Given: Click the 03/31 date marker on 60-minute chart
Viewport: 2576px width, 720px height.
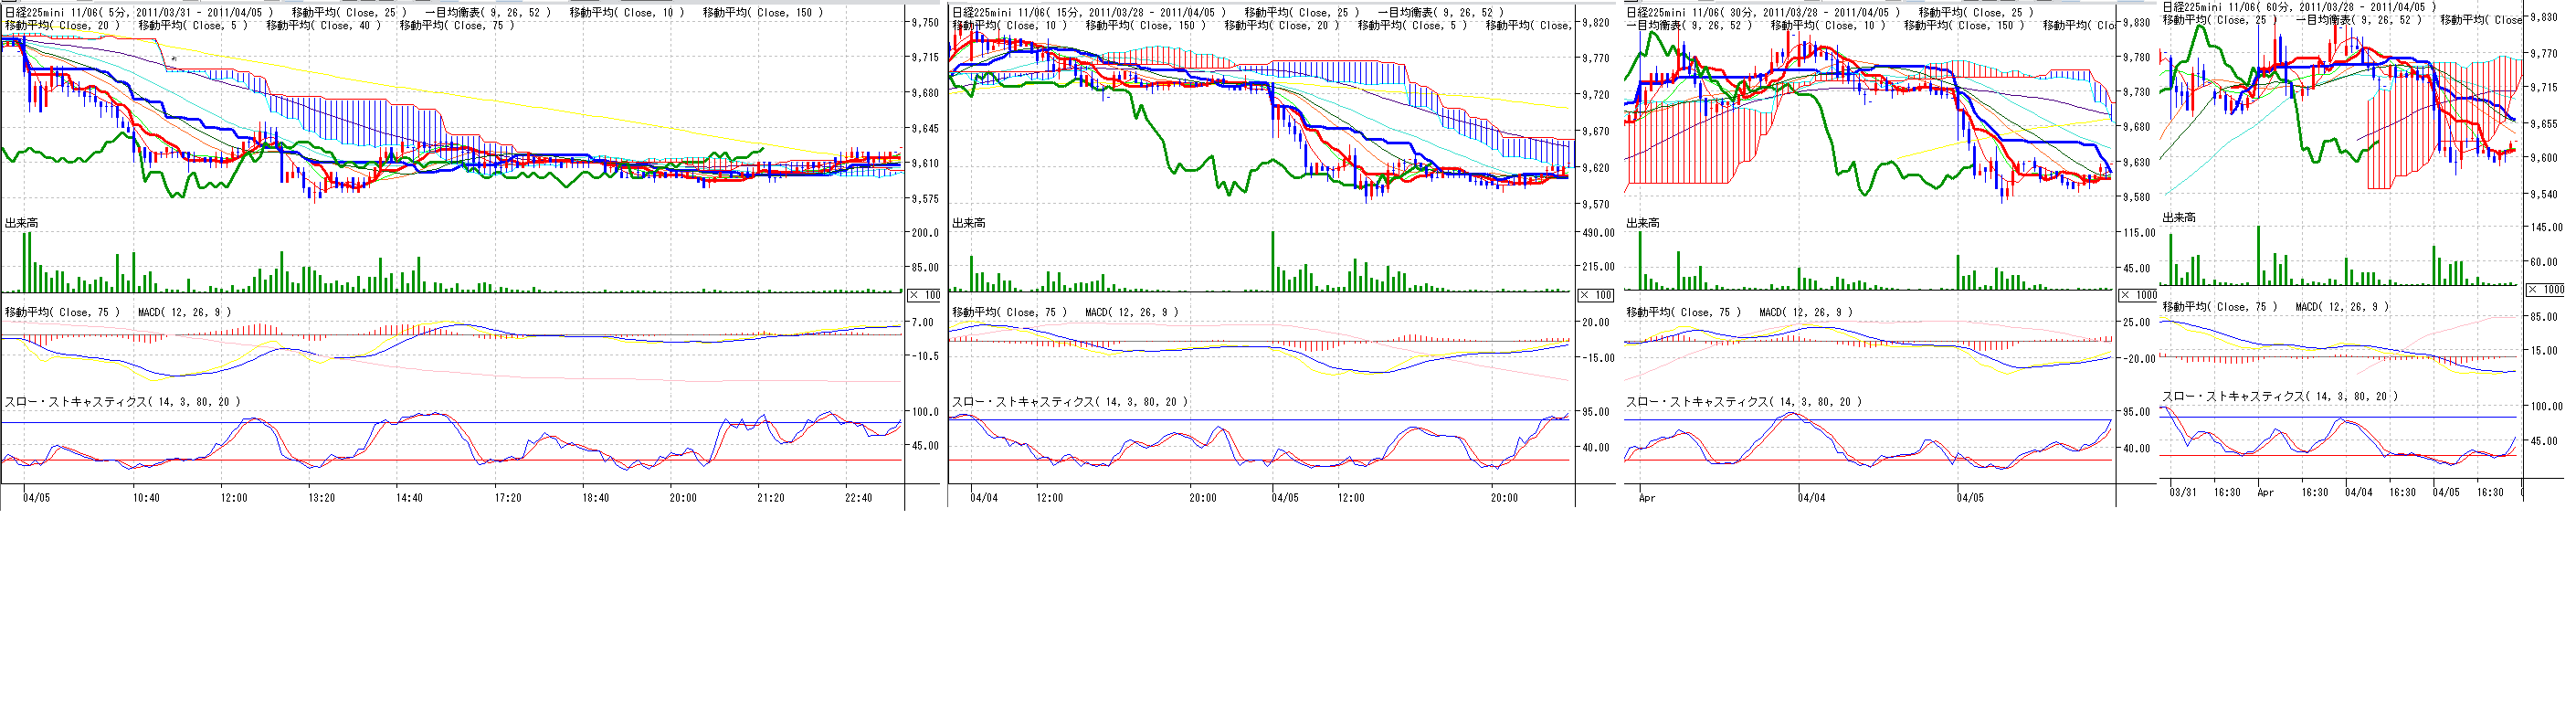Looking at the screenshot, I should (x=2182, y=492).
